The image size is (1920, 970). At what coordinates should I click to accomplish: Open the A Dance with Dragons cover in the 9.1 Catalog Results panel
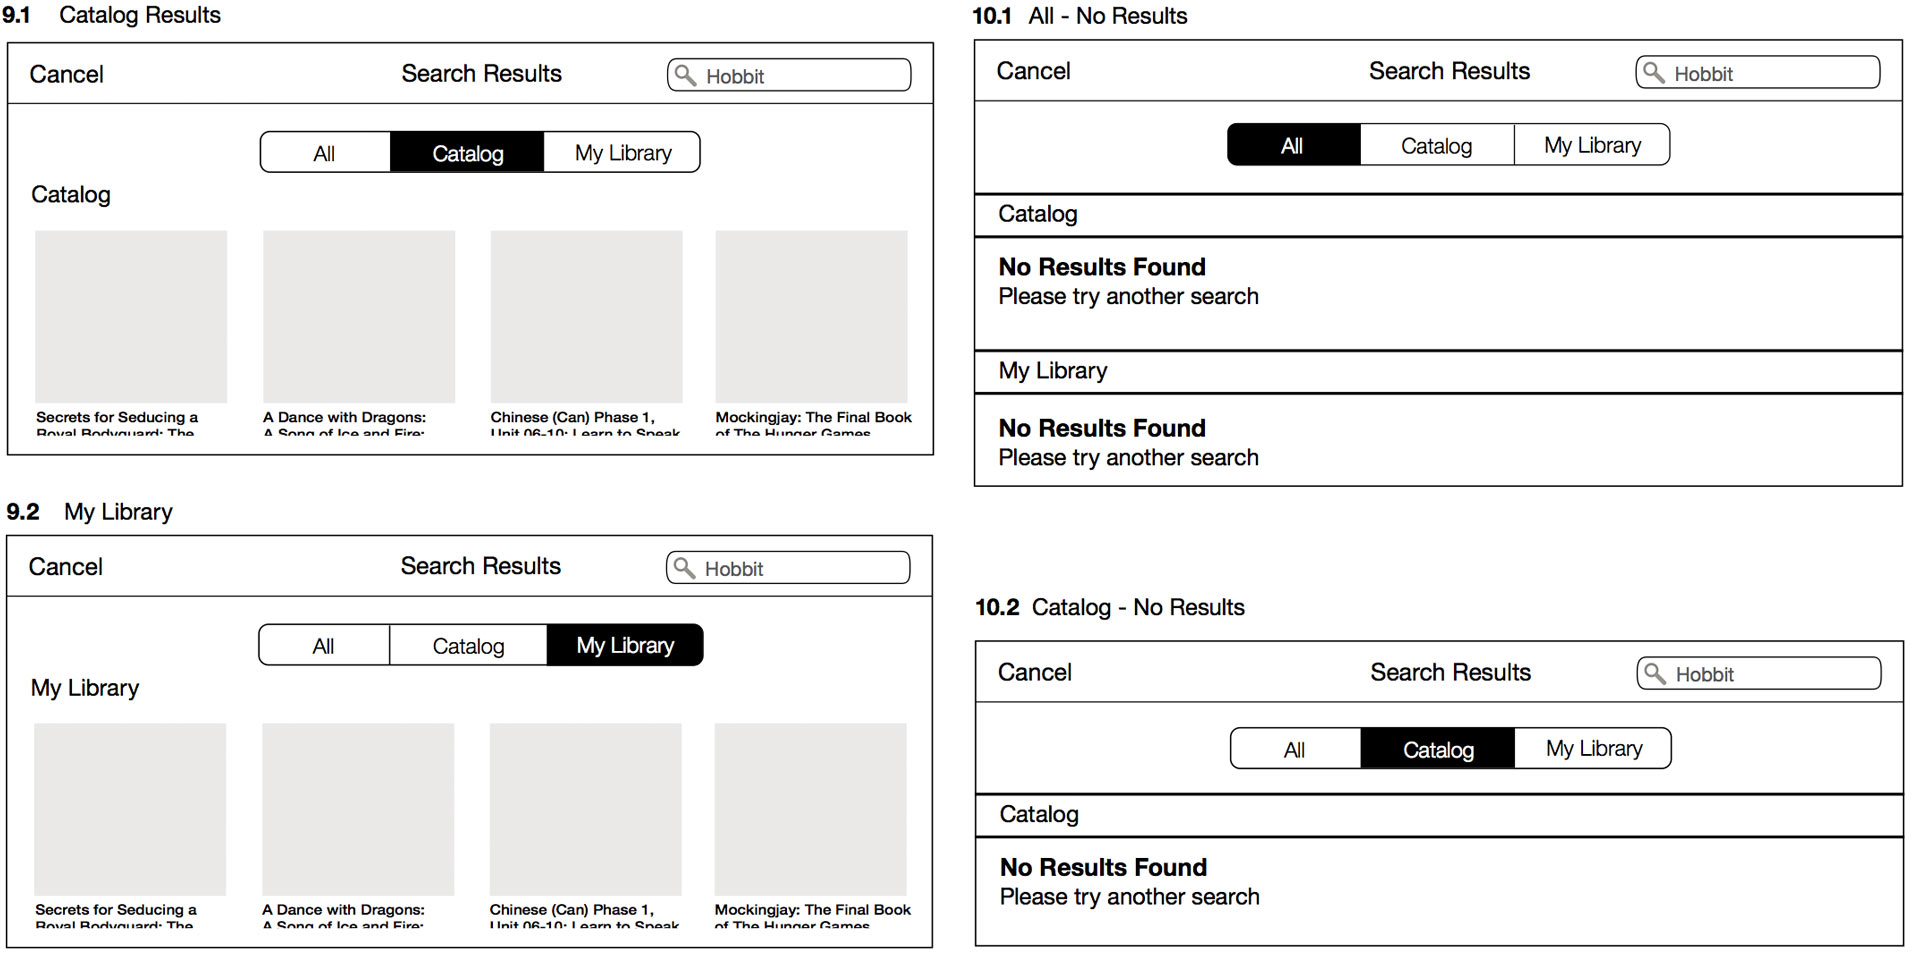point(359,317)
